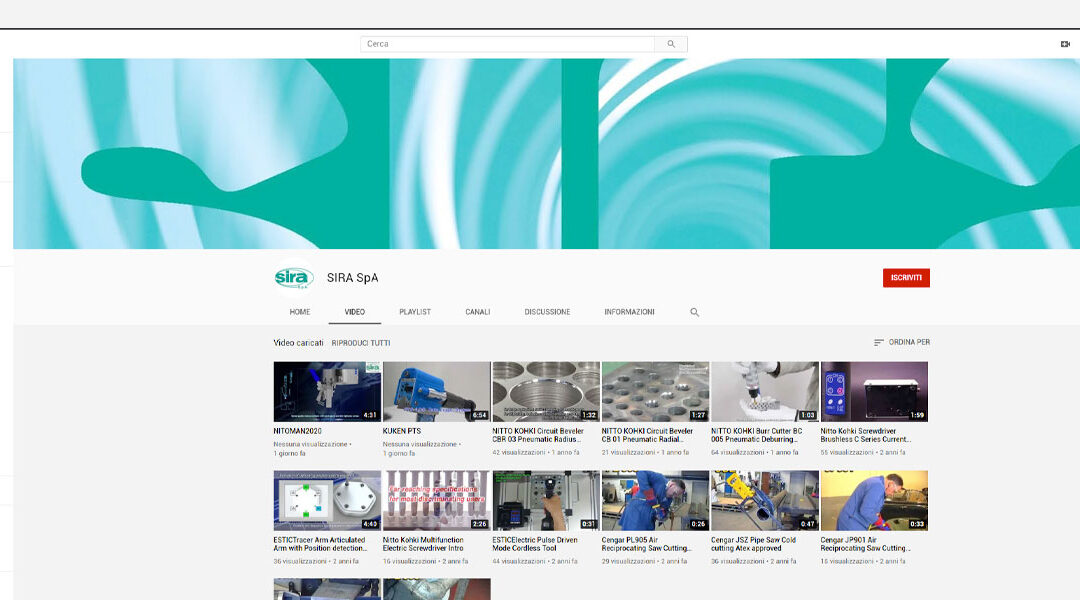
Task: Click the camera upload icon at top right
Action: coord(1065,44)
